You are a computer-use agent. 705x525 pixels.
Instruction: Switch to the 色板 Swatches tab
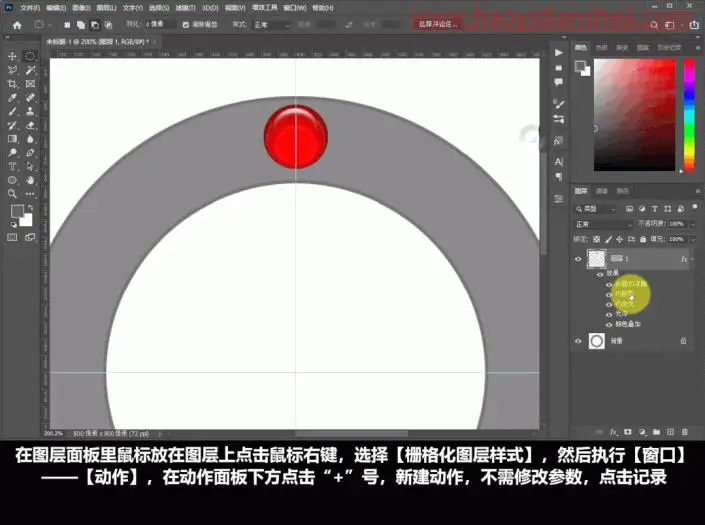pos(601,48)
